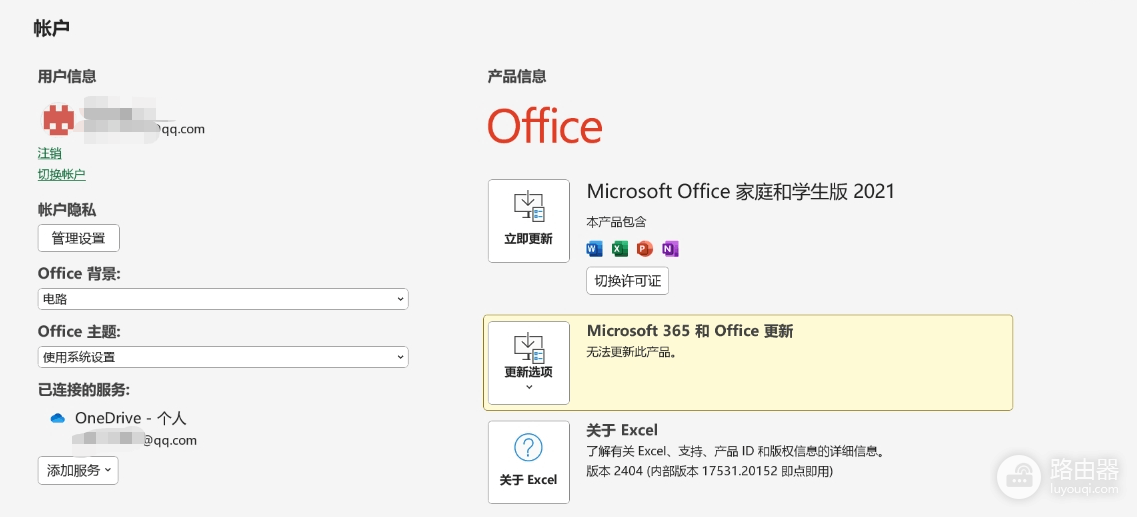The height and width of the screenshot is (517, 1137).
Task: Click the 帐户隐私 heading
Action: pos(67,210)
